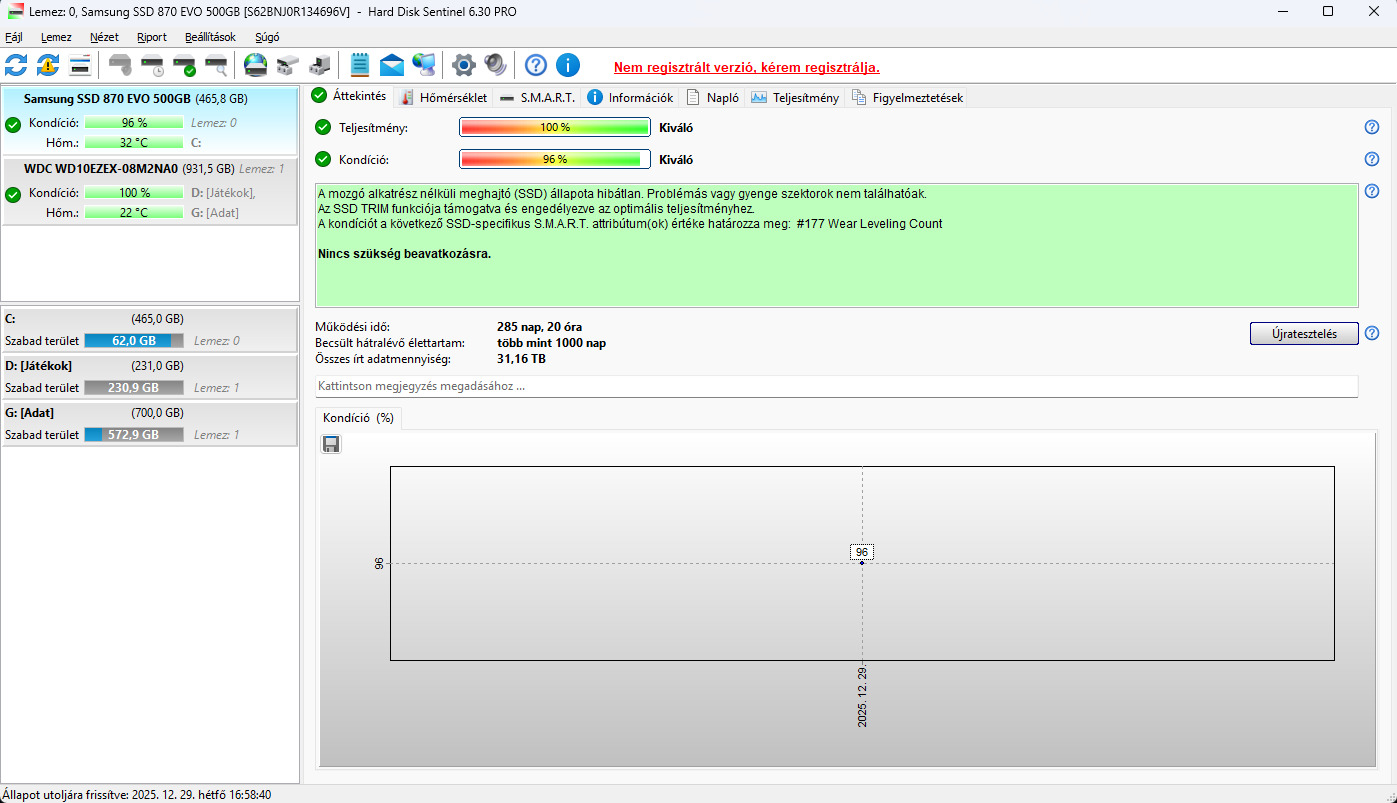1397x803 pixels.
Task: Open settings via the gear icon
Action: (464, 66)
